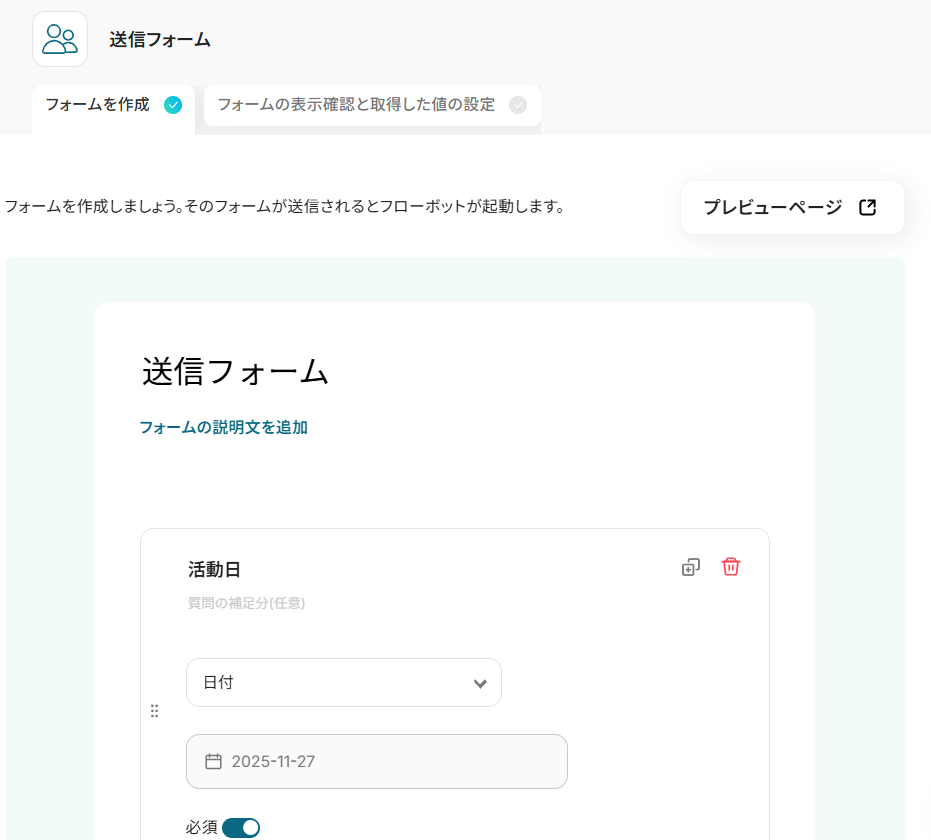Click the calendar icon in the date field
Viewport: 931px width, 840px height.
[213, 761]
